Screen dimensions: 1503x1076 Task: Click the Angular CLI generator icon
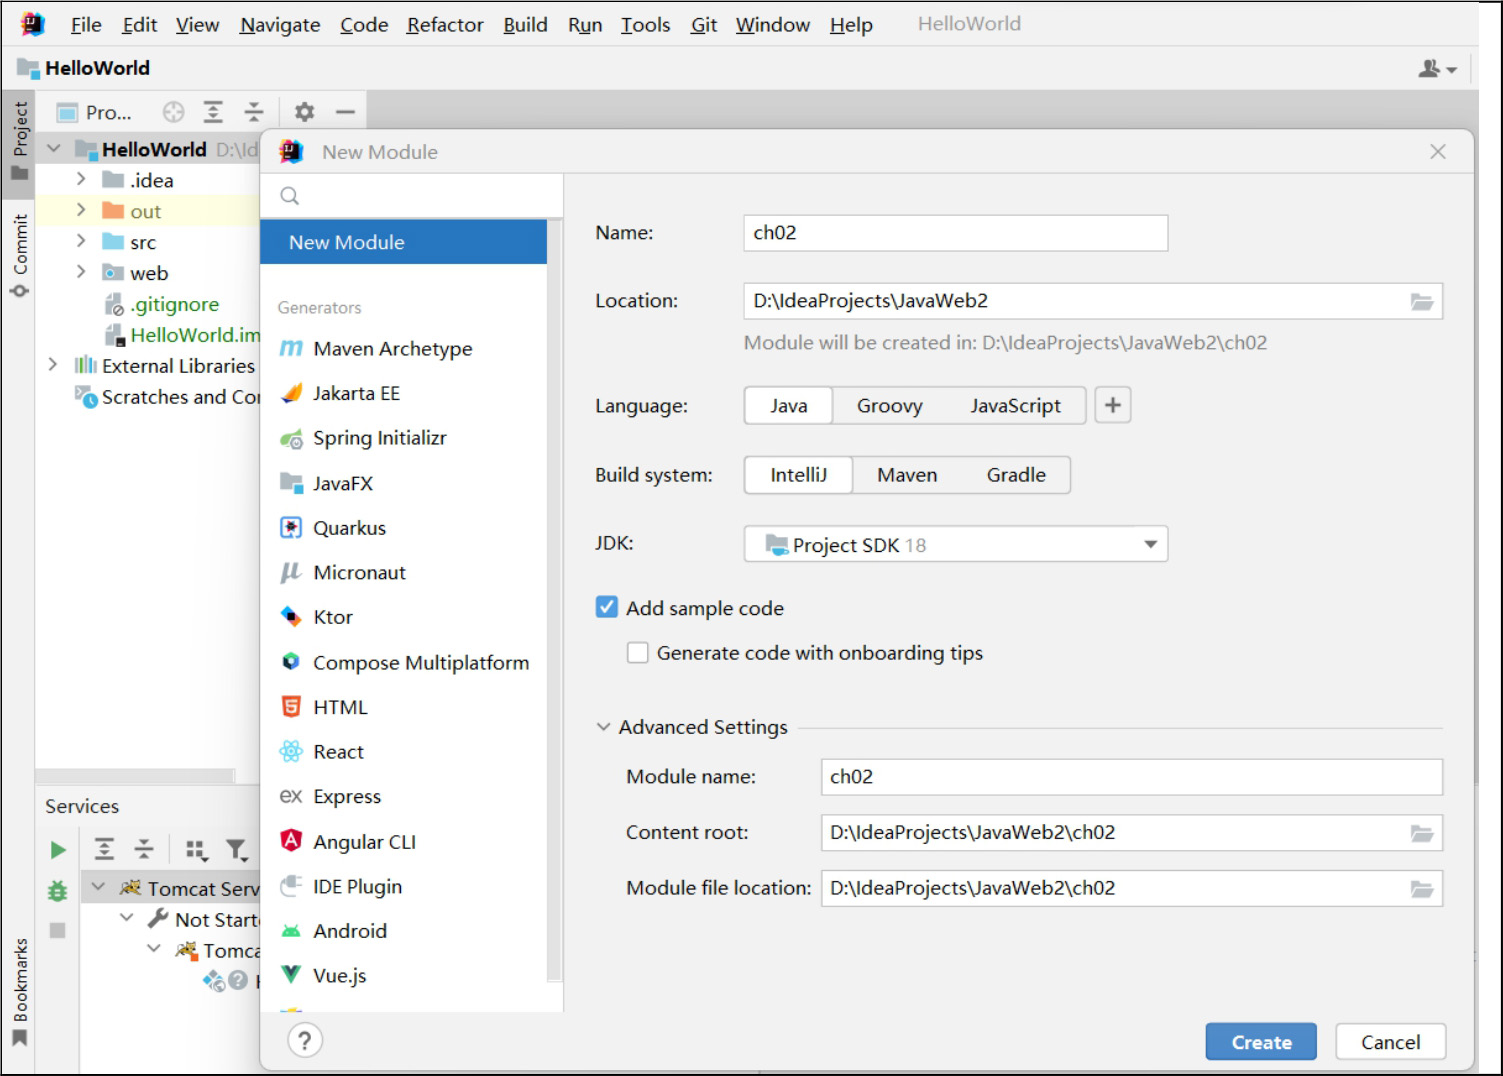point(291,841)
